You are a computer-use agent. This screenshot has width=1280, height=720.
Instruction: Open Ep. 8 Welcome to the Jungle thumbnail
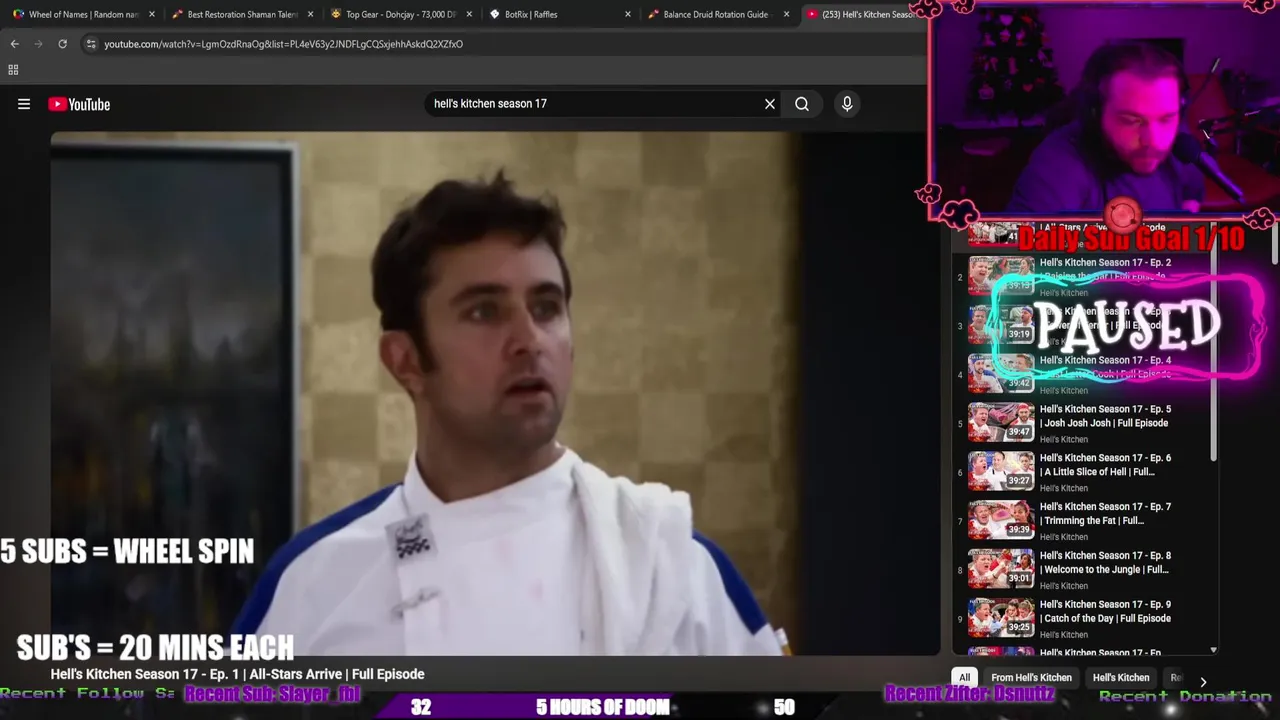pyautogui.click(x=1001, y=569)
